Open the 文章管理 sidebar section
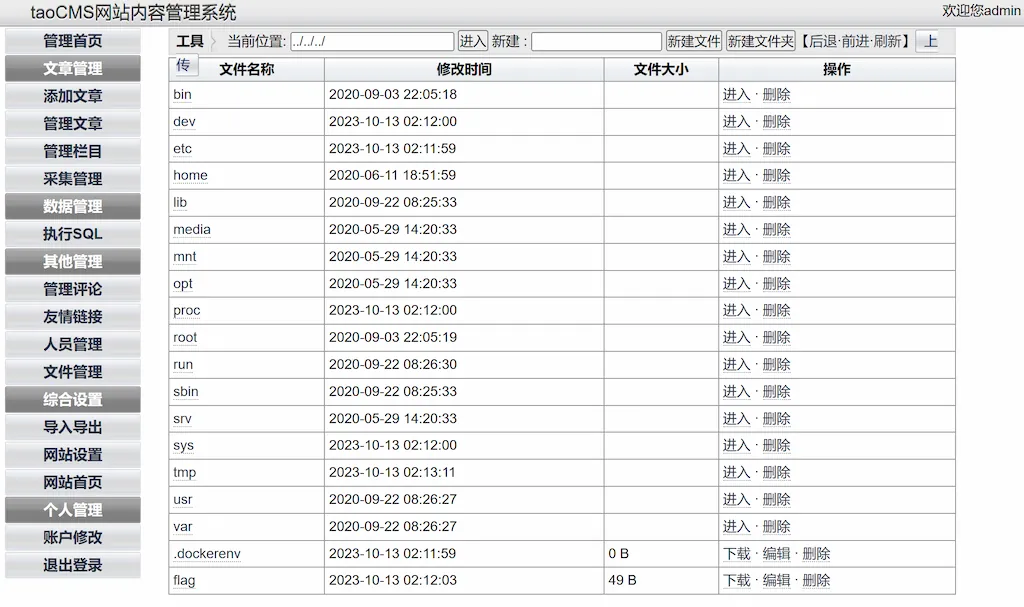Viewport: 1024px width, 607px height. coord(71,67)
